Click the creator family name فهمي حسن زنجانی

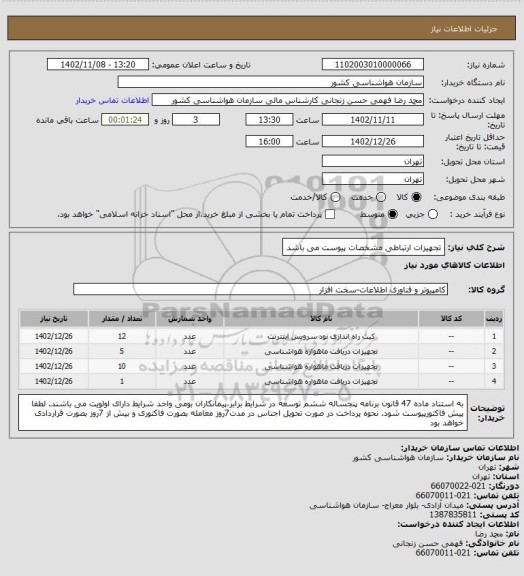coord(427,544)
